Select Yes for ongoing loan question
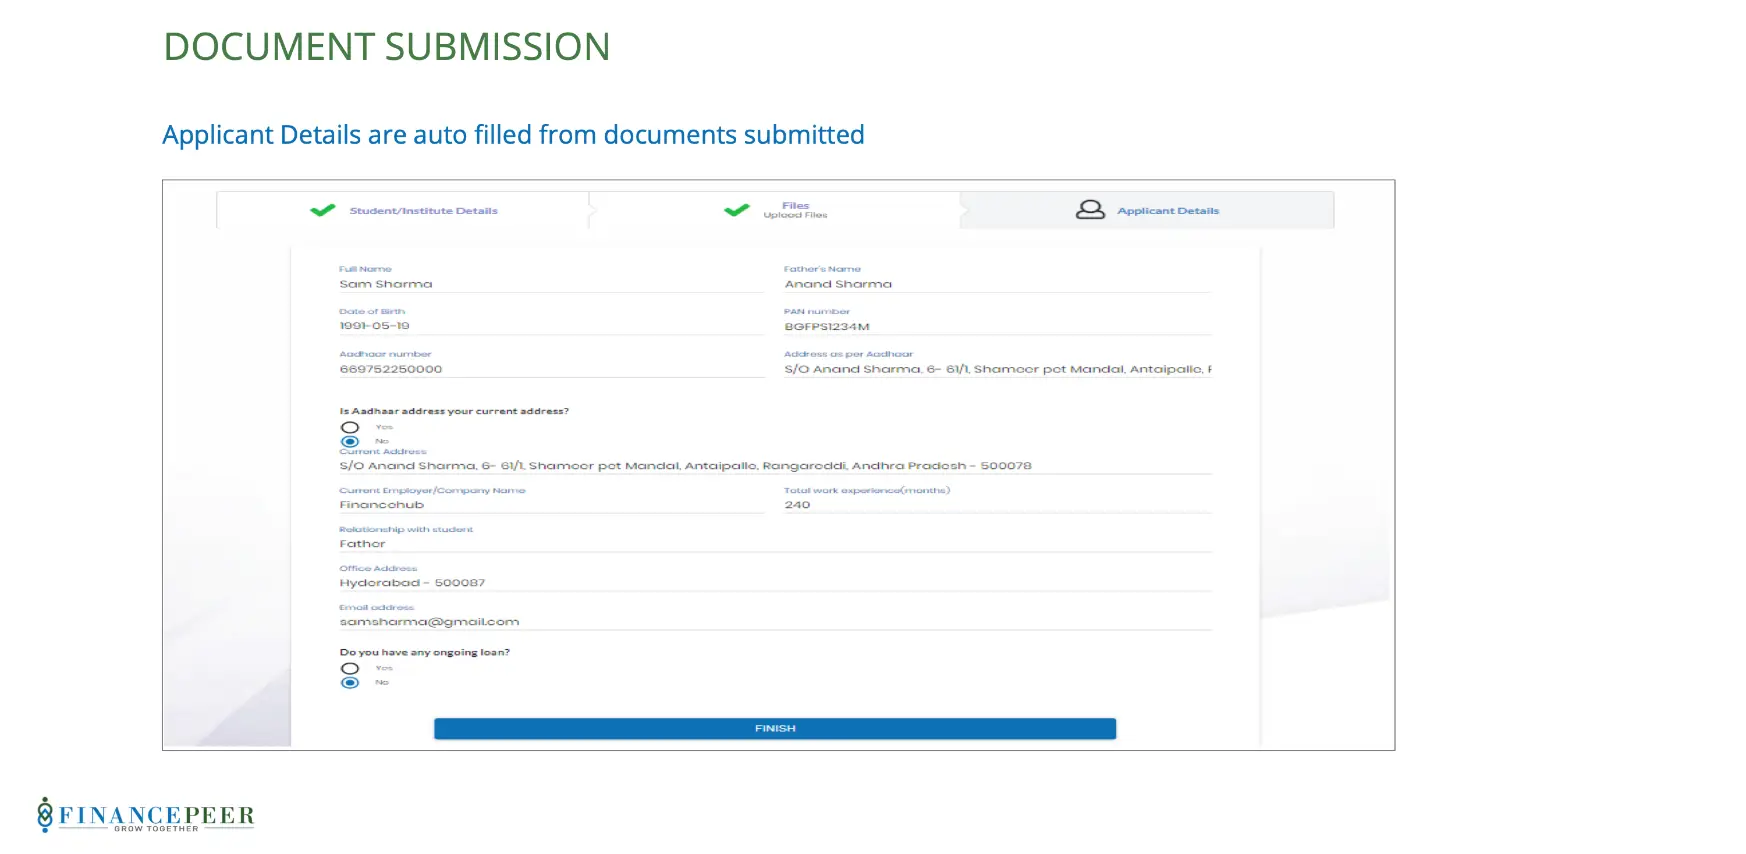1746x854 pixels. tap(350, 668)
